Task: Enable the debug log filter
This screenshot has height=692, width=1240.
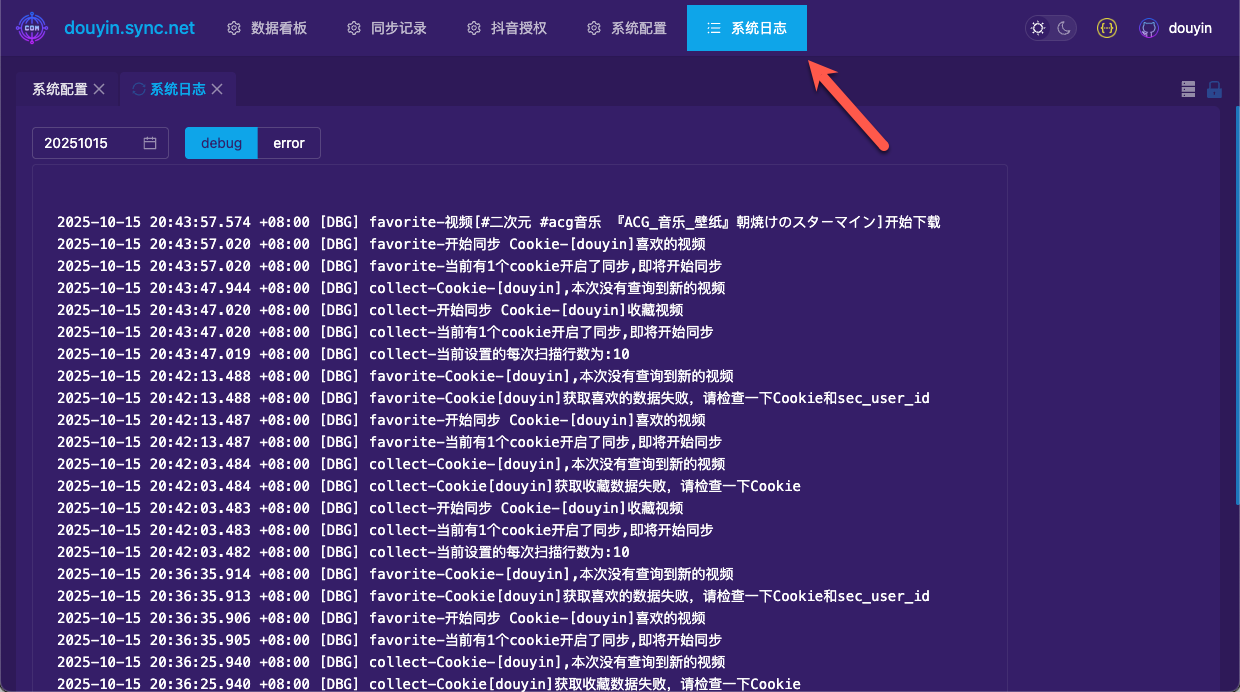Action: [221, 142]
